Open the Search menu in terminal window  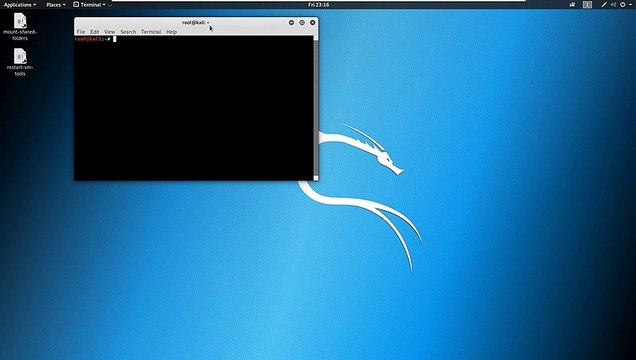128,32
